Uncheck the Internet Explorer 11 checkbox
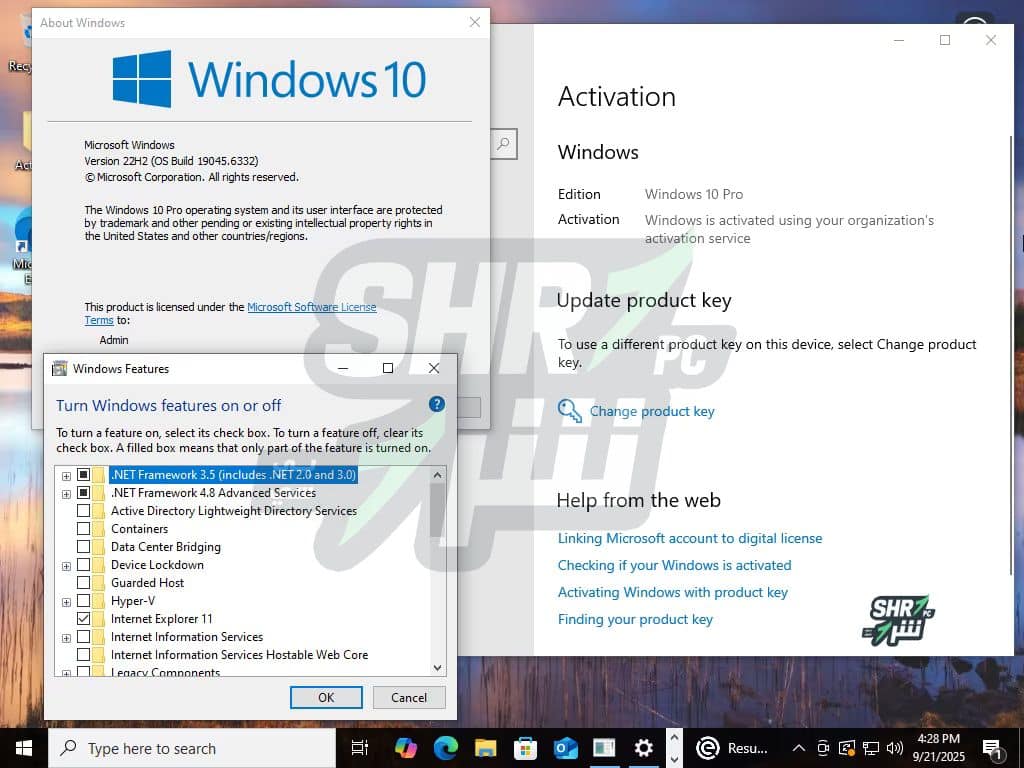 tap(84, 619)
